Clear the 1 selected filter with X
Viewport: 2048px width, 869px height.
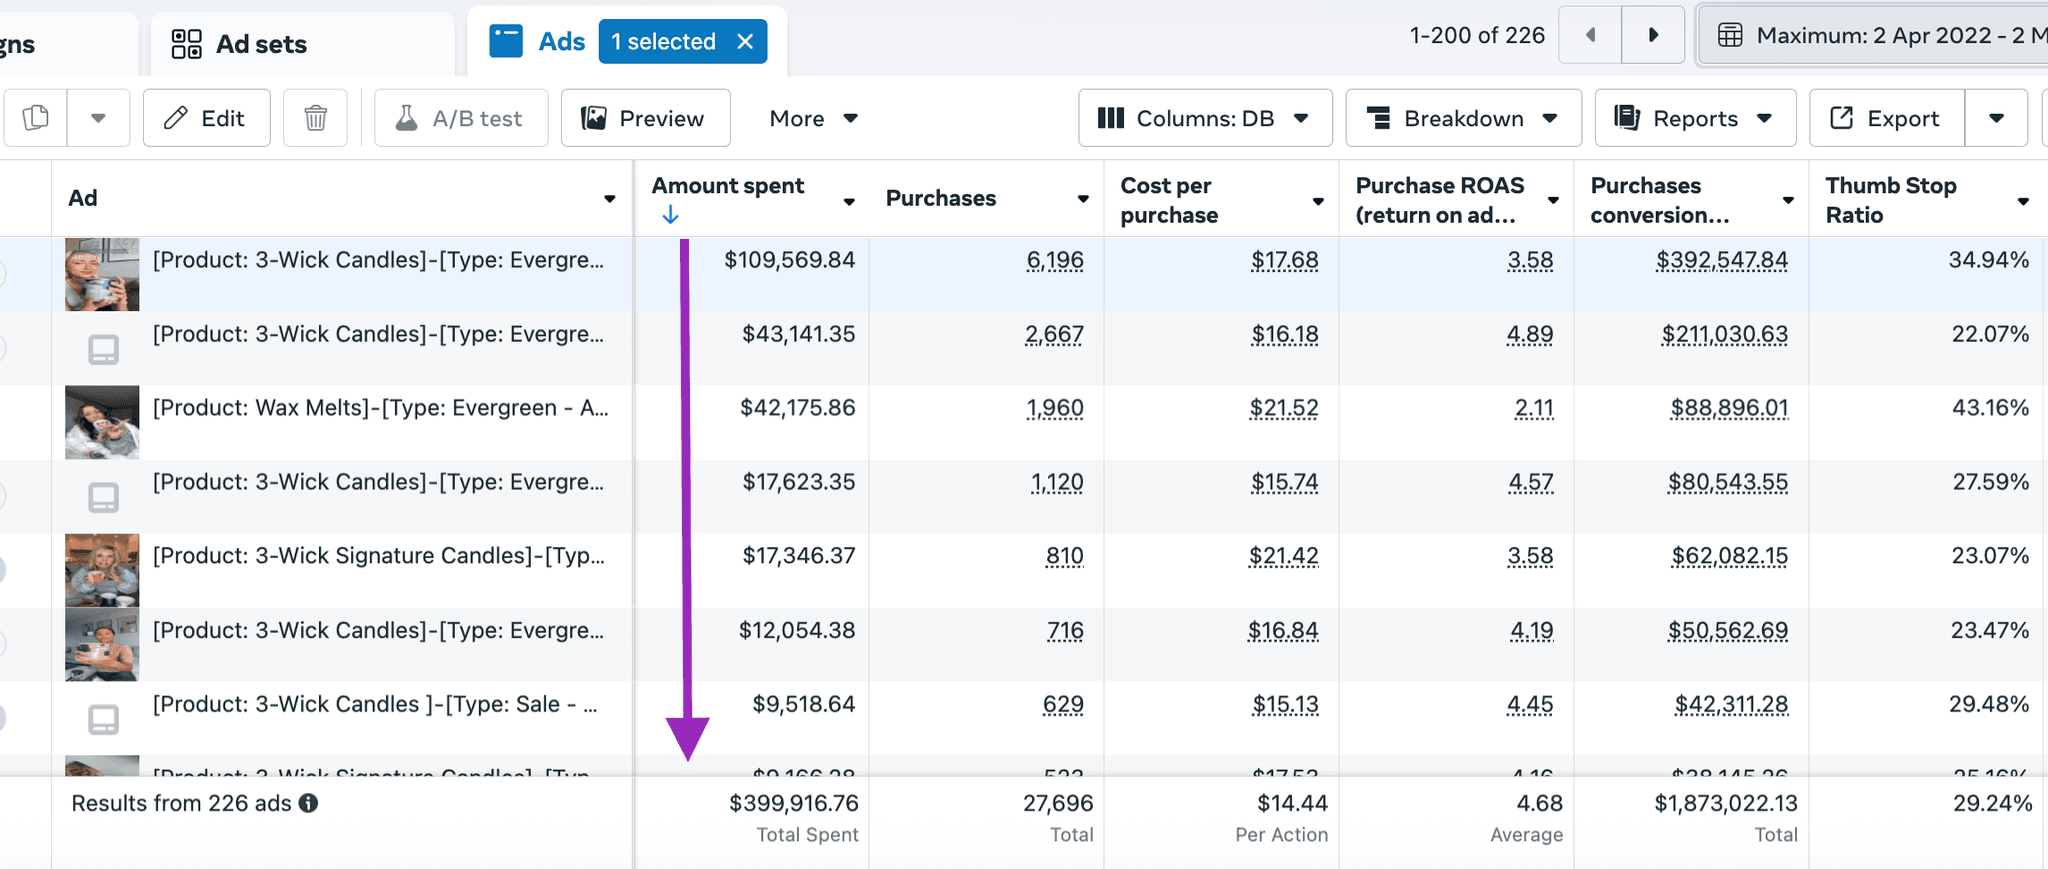coord(745,42)
